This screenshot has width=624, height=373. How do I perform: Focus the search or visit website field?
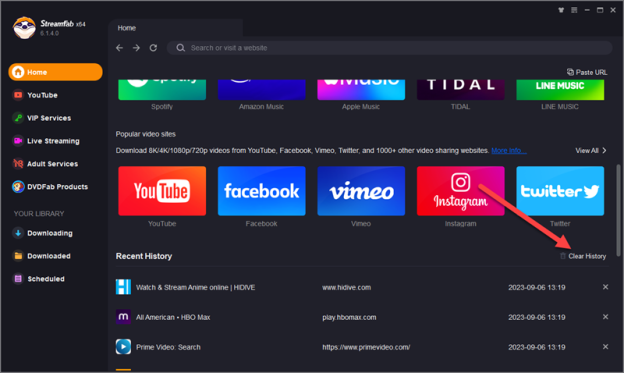[x=390, y=48]
